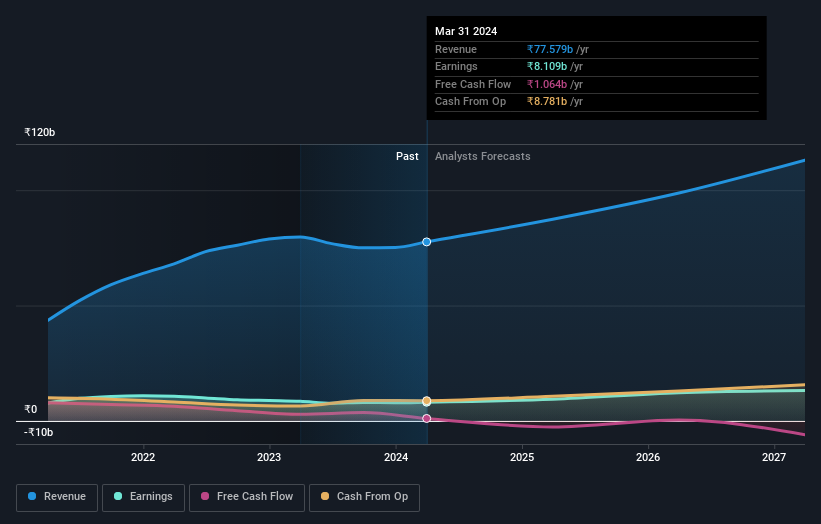
Task: Select the 2023 x-axis label
Action: click(x=269, y=457)
